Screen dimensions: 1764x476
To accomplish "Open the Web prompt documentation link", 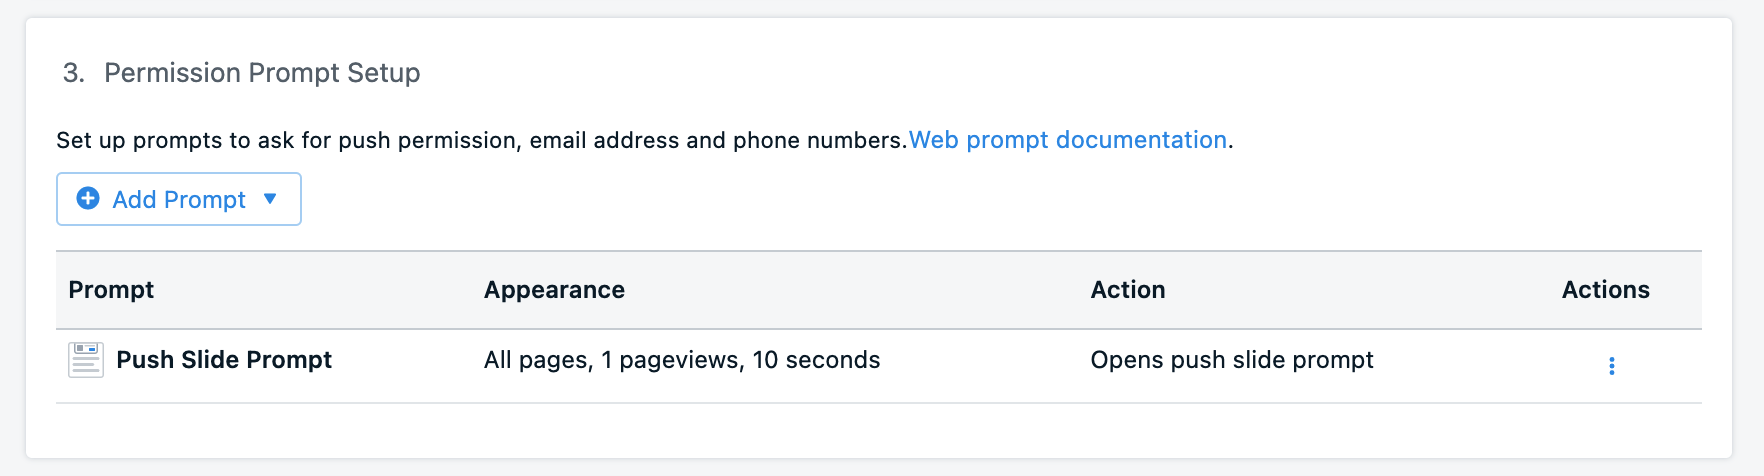I will pos(1067,140).
